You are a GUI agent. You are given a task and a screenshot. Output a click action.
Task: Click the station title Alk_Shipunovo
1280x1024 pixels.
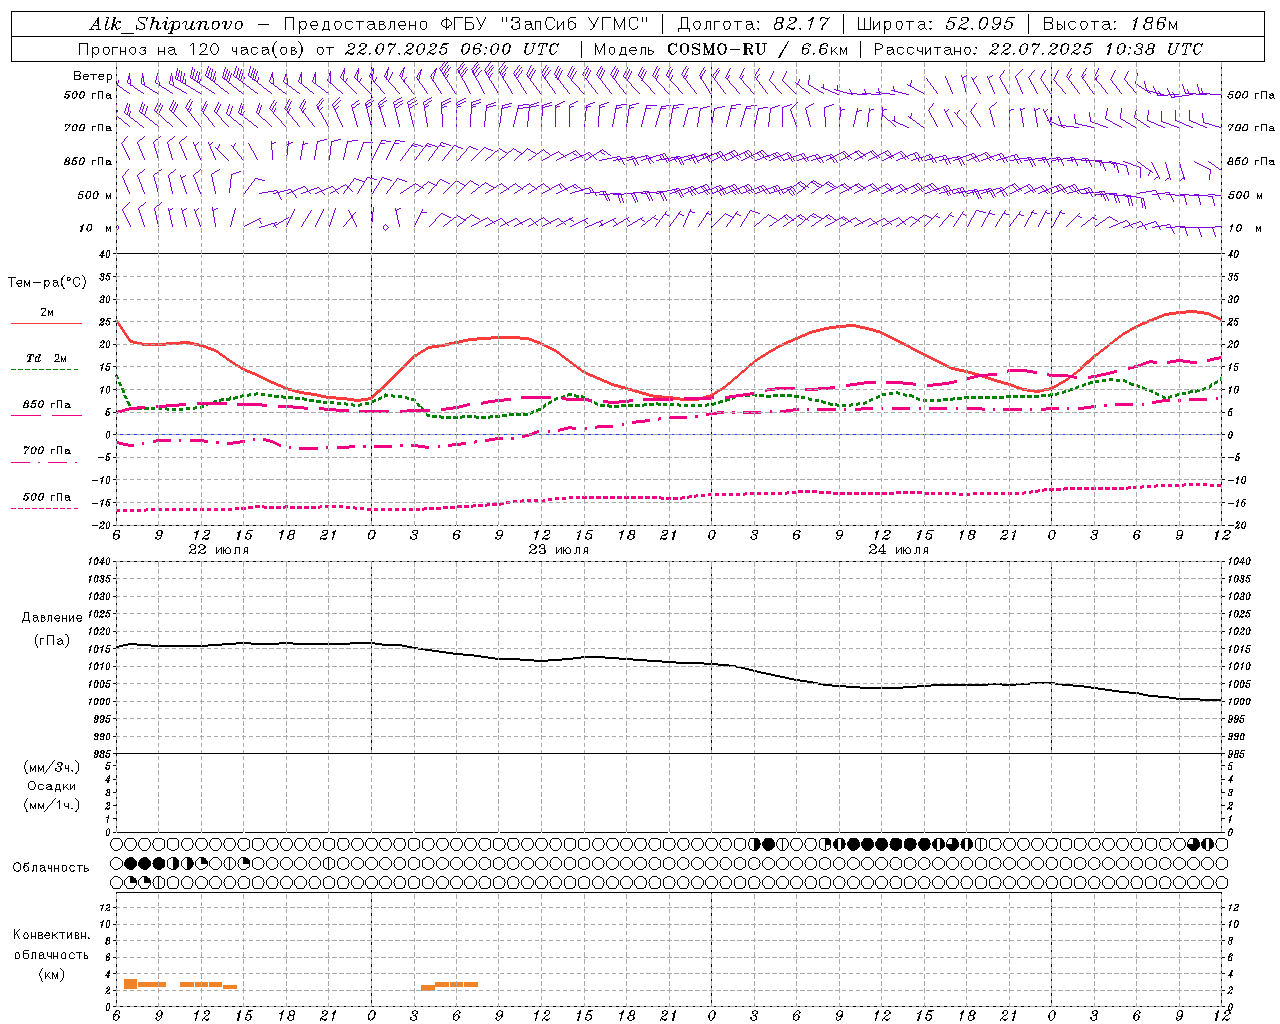[x=166, y=24]
